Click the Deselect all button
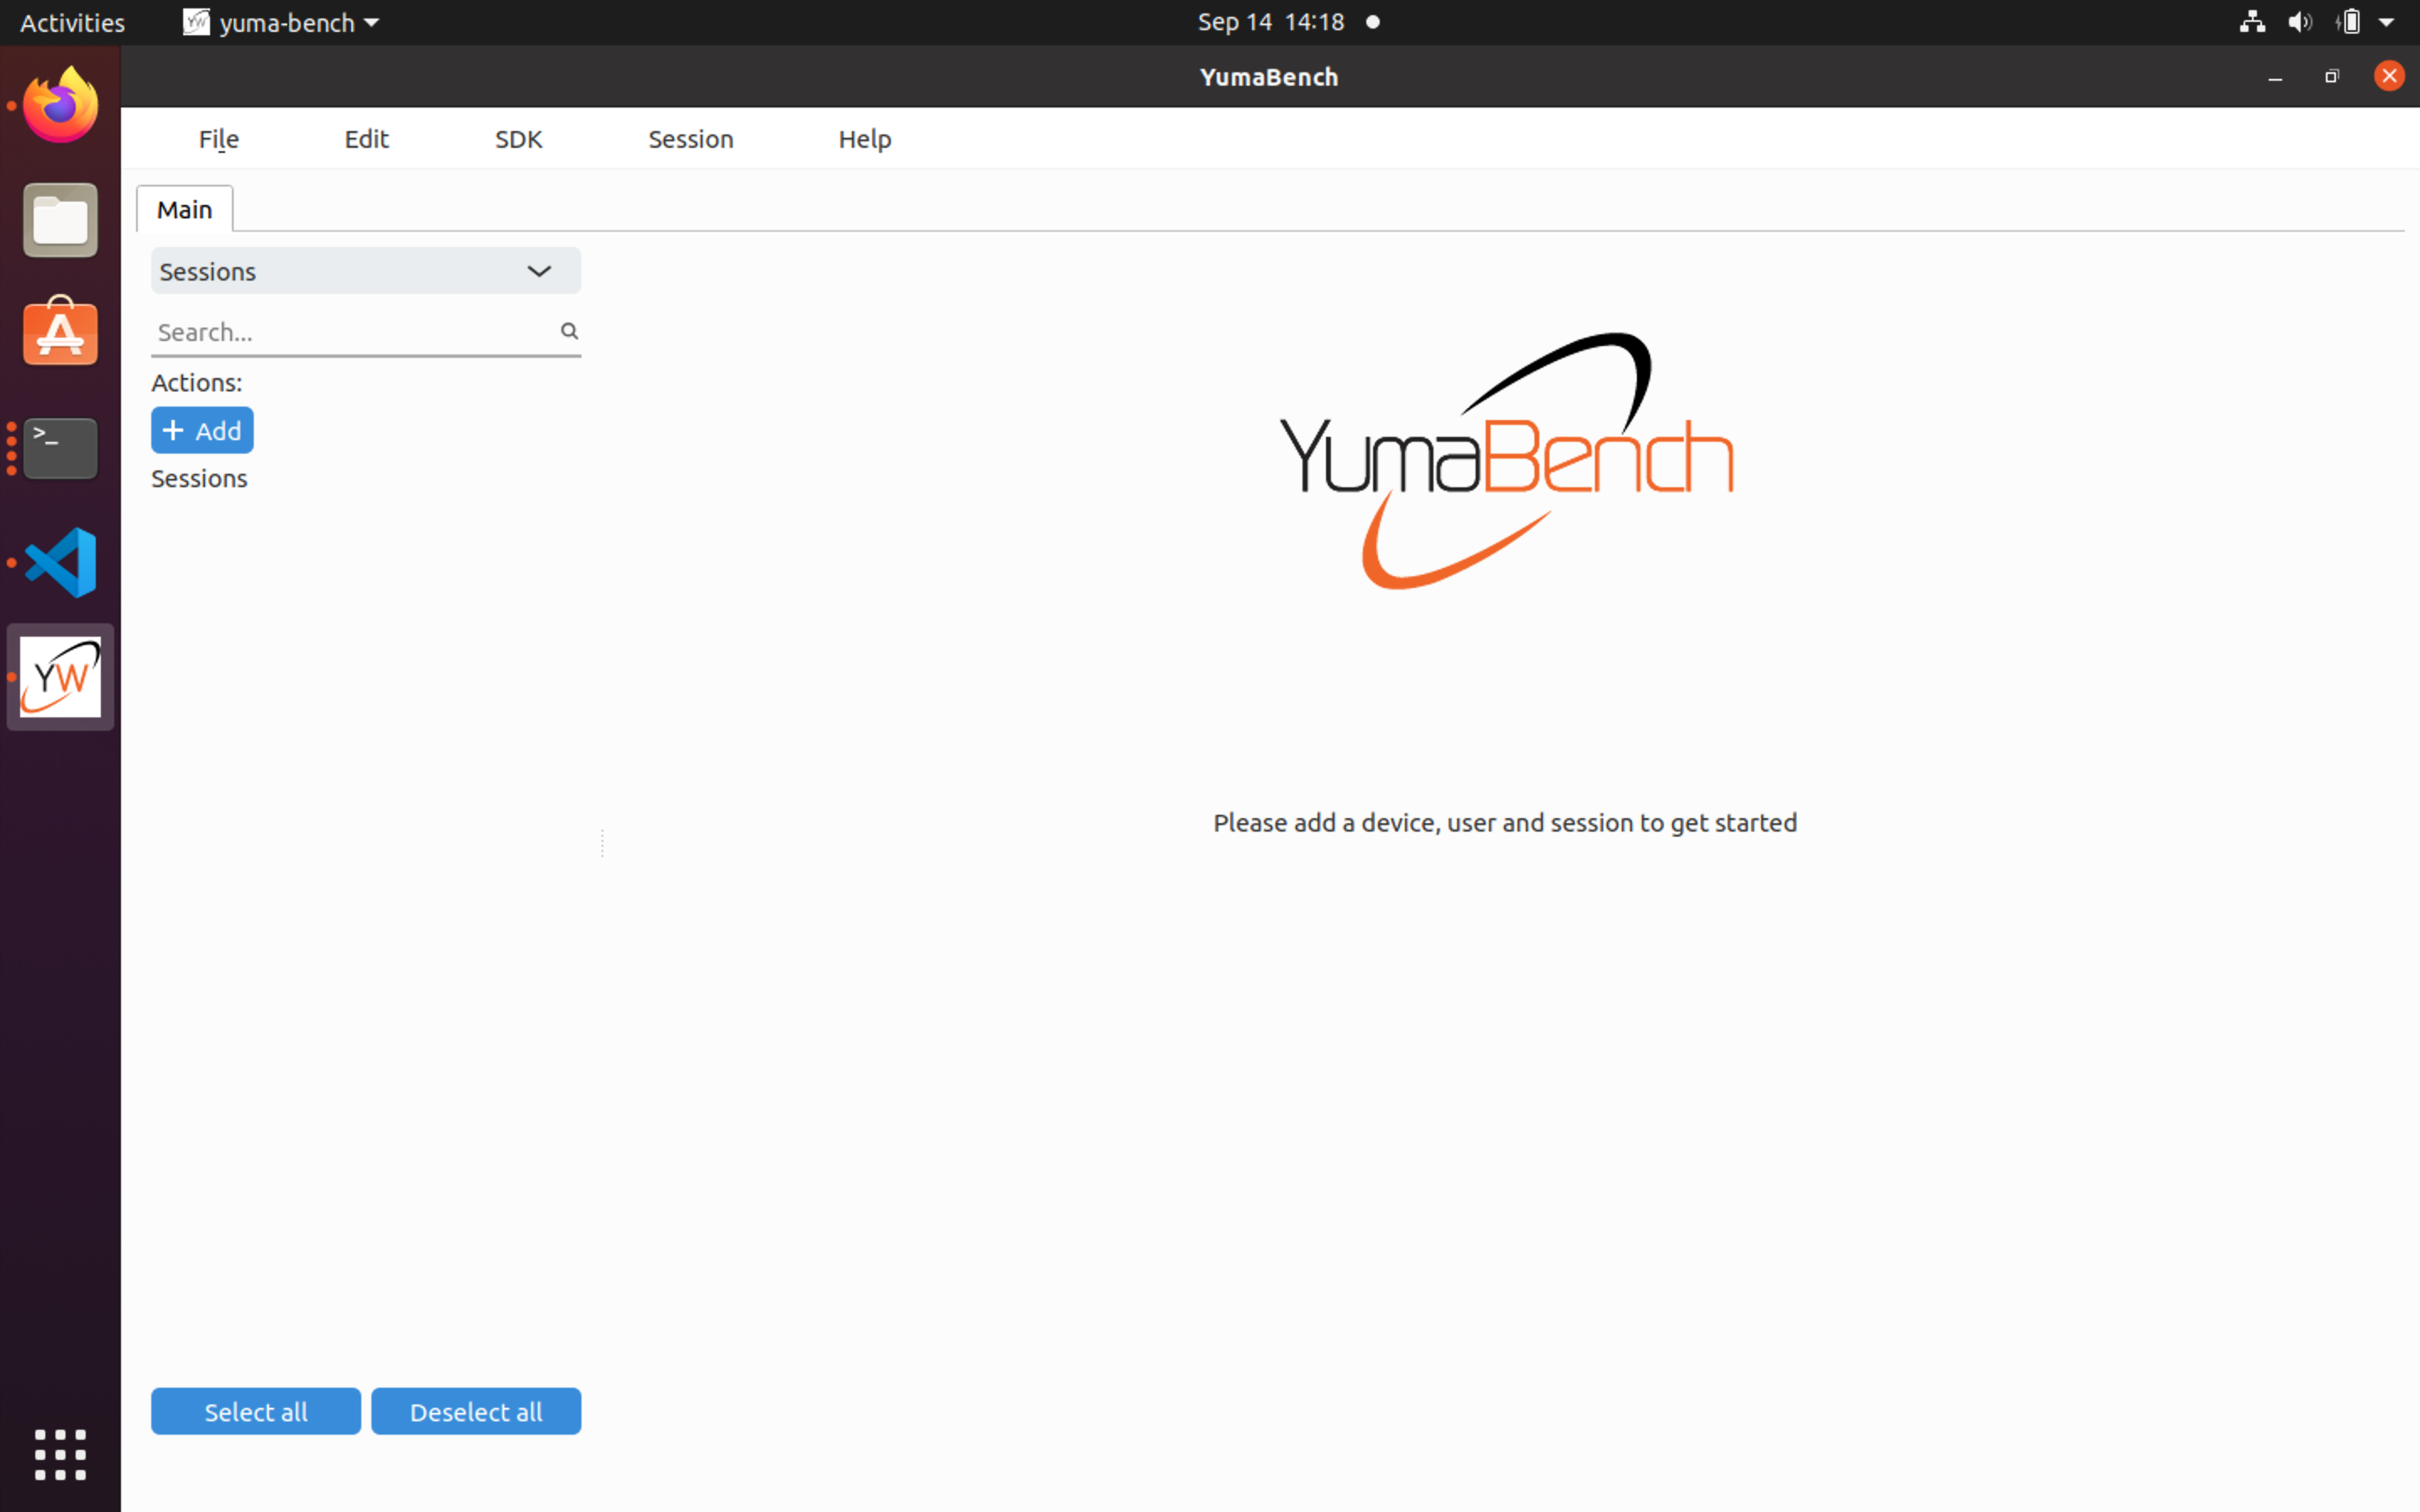The width and height of the screenshot is (2420, 1512). coord(476,1411)
